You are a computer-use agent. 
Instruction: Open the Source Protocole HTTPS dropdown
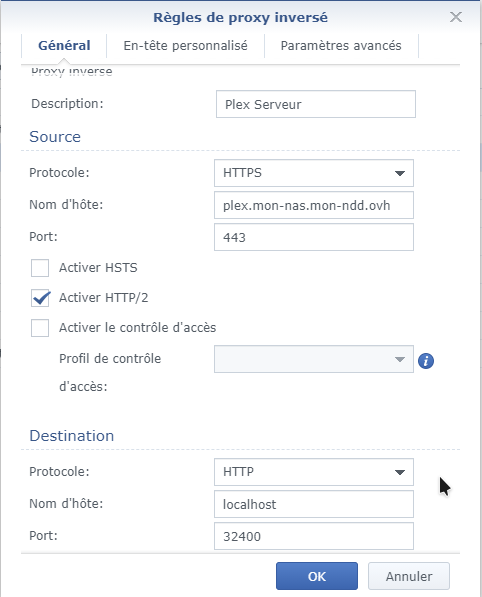click(x=314, y=173)
